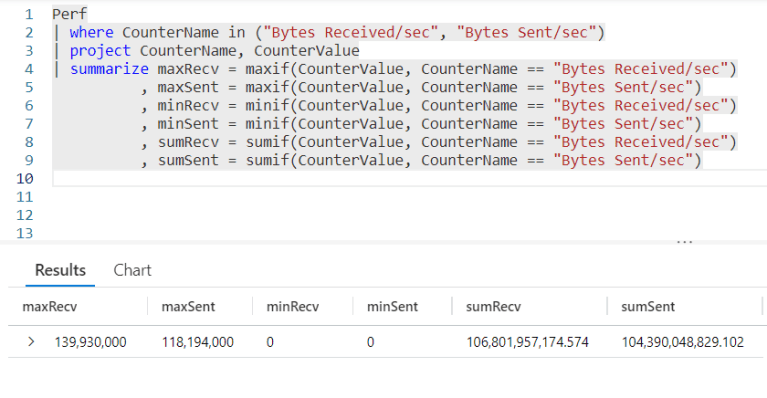Click the 'where' keyword on line 2
Image resolution: width=767 pixels, height=398 pixels.
[x=91, y=32]
